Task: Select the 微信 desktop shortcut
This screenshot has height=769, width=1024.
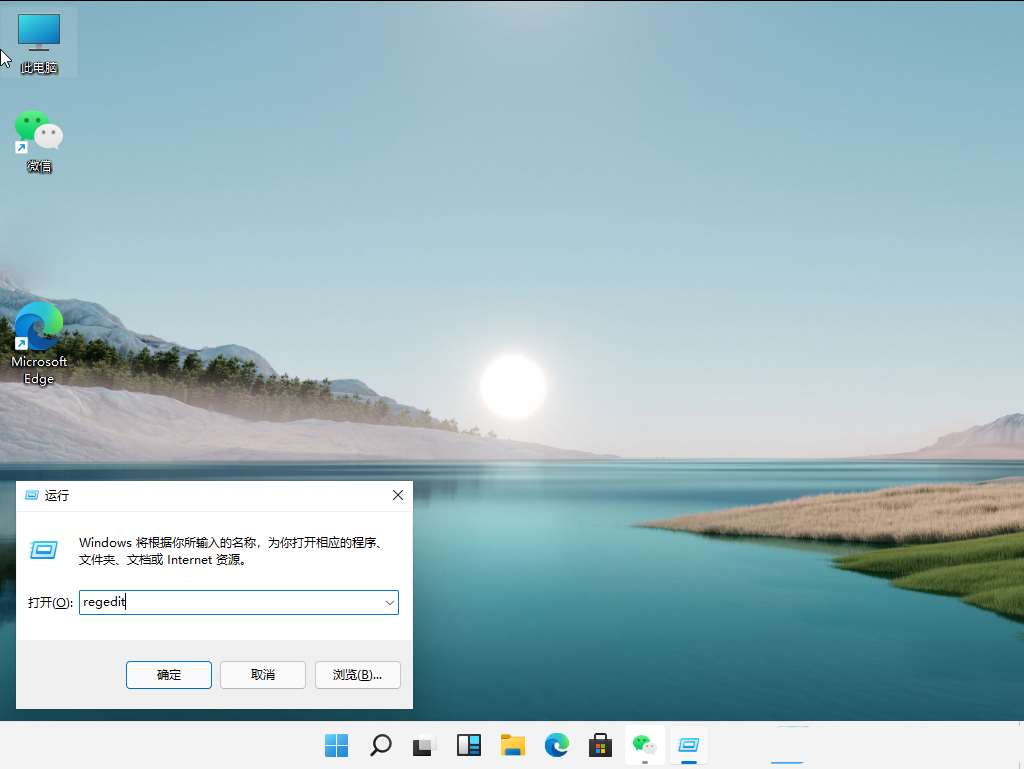Action: 39,140
